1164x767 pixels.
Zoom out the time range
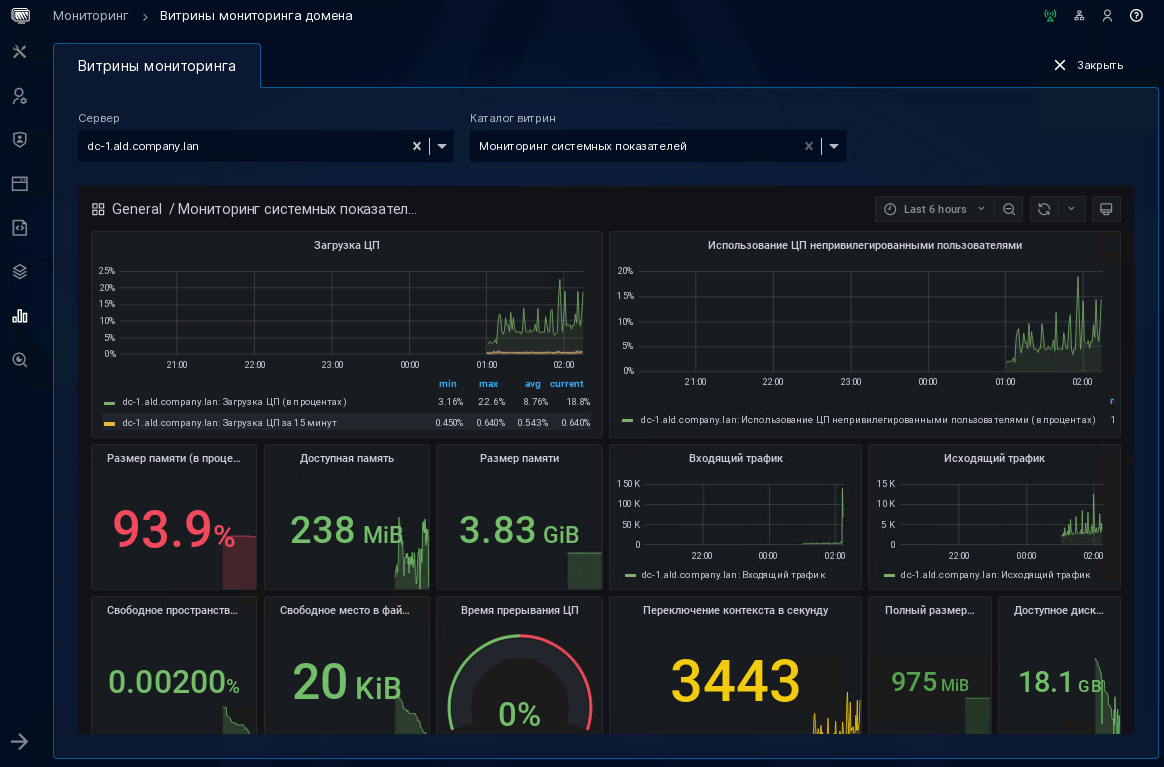tap(1009, 209)
